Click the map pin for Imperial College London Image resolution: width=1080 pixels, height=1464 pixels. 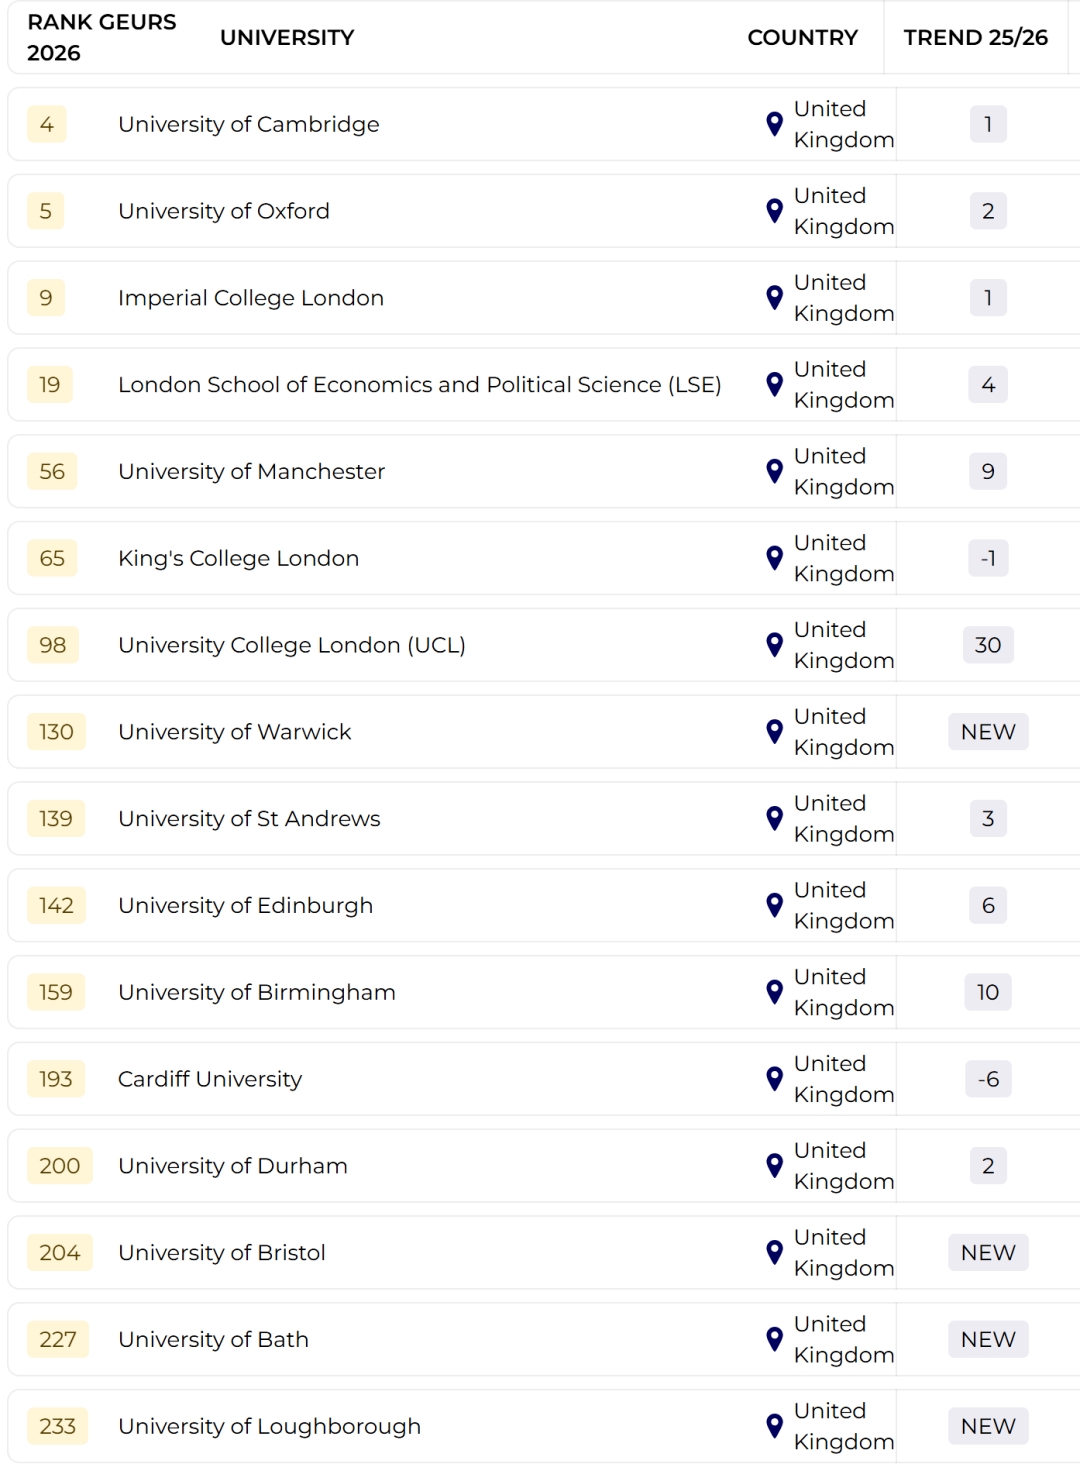tap(774, 298)
